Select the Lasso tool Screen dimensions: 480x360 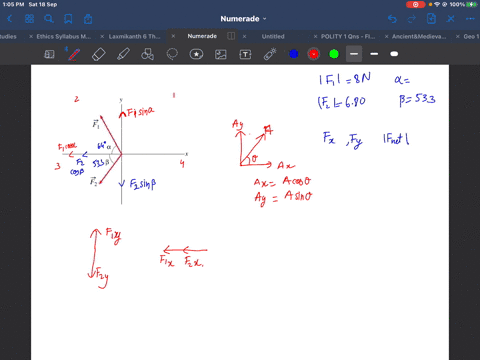coord(172,54)
